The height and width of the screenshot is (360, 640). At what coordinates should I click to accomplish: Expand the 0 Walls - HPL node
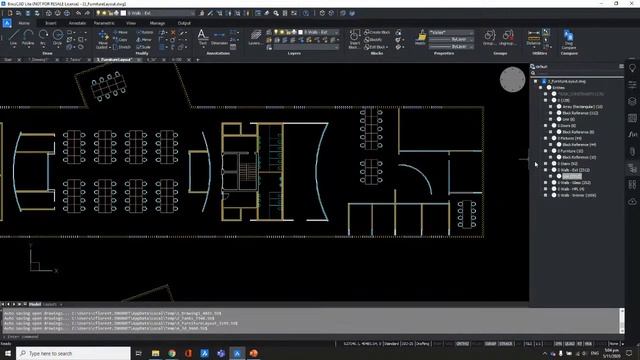tap(545, 189)
